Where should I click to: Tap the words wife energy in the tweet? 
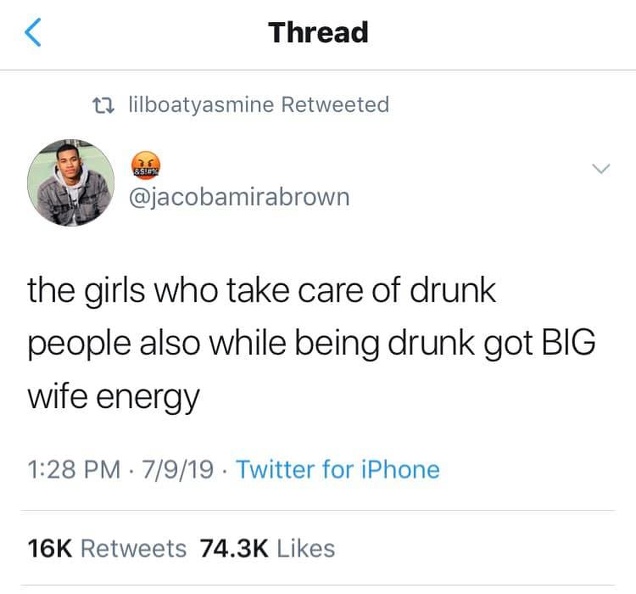coord(114,398)
